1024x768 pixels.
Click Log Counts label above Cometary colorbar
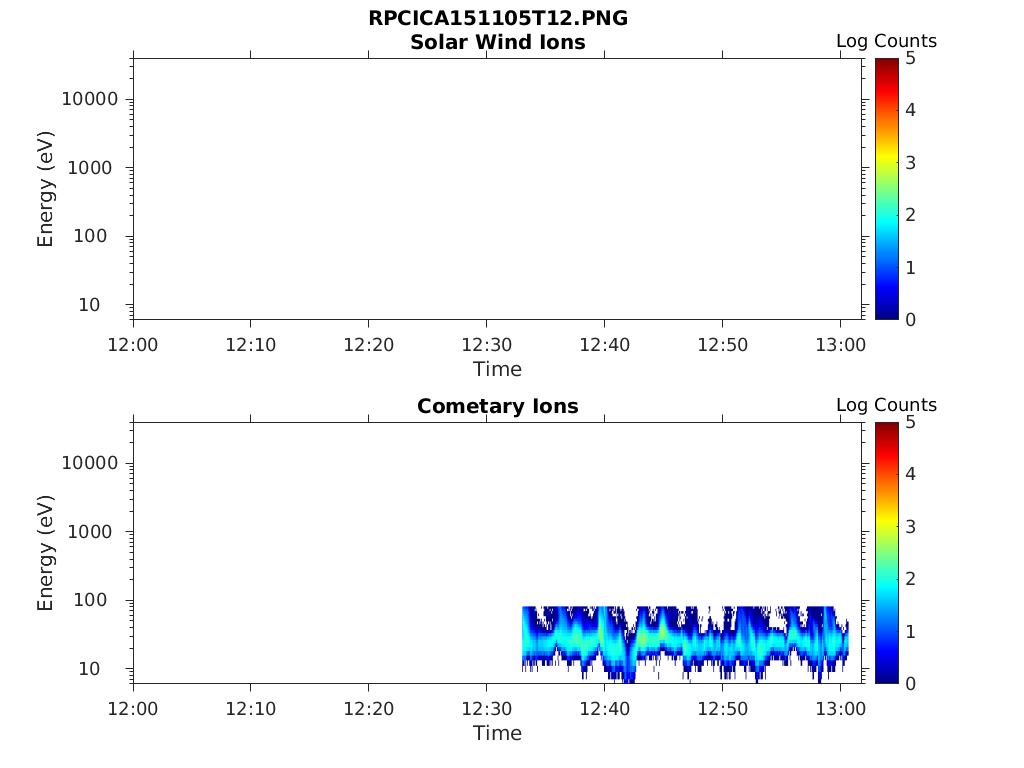point(886,405)
